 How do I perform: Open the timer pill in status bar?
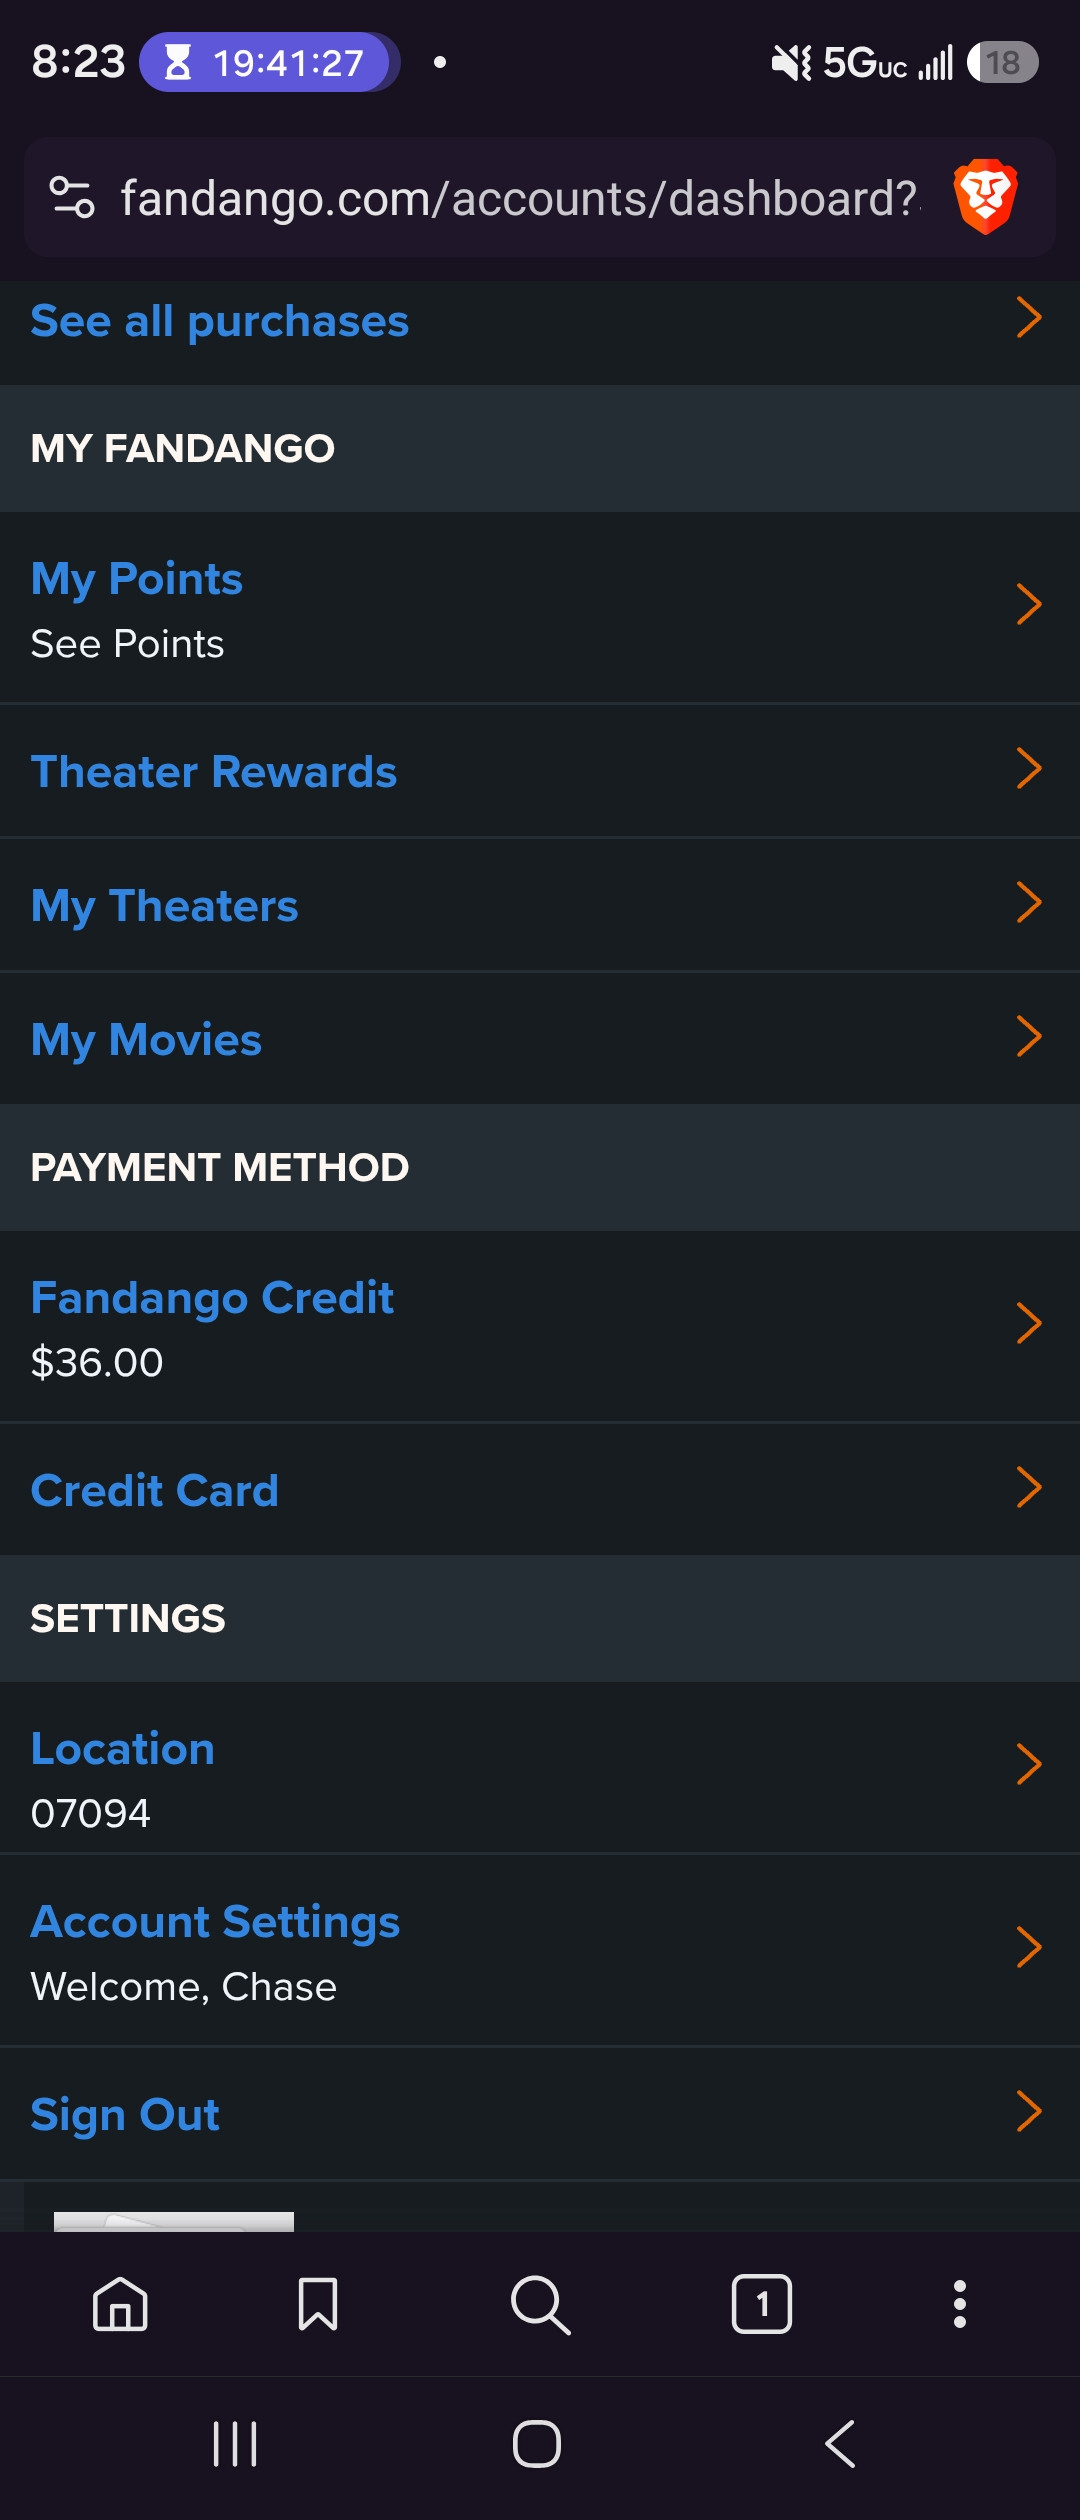pyautogui.click(x=269, y=62)
